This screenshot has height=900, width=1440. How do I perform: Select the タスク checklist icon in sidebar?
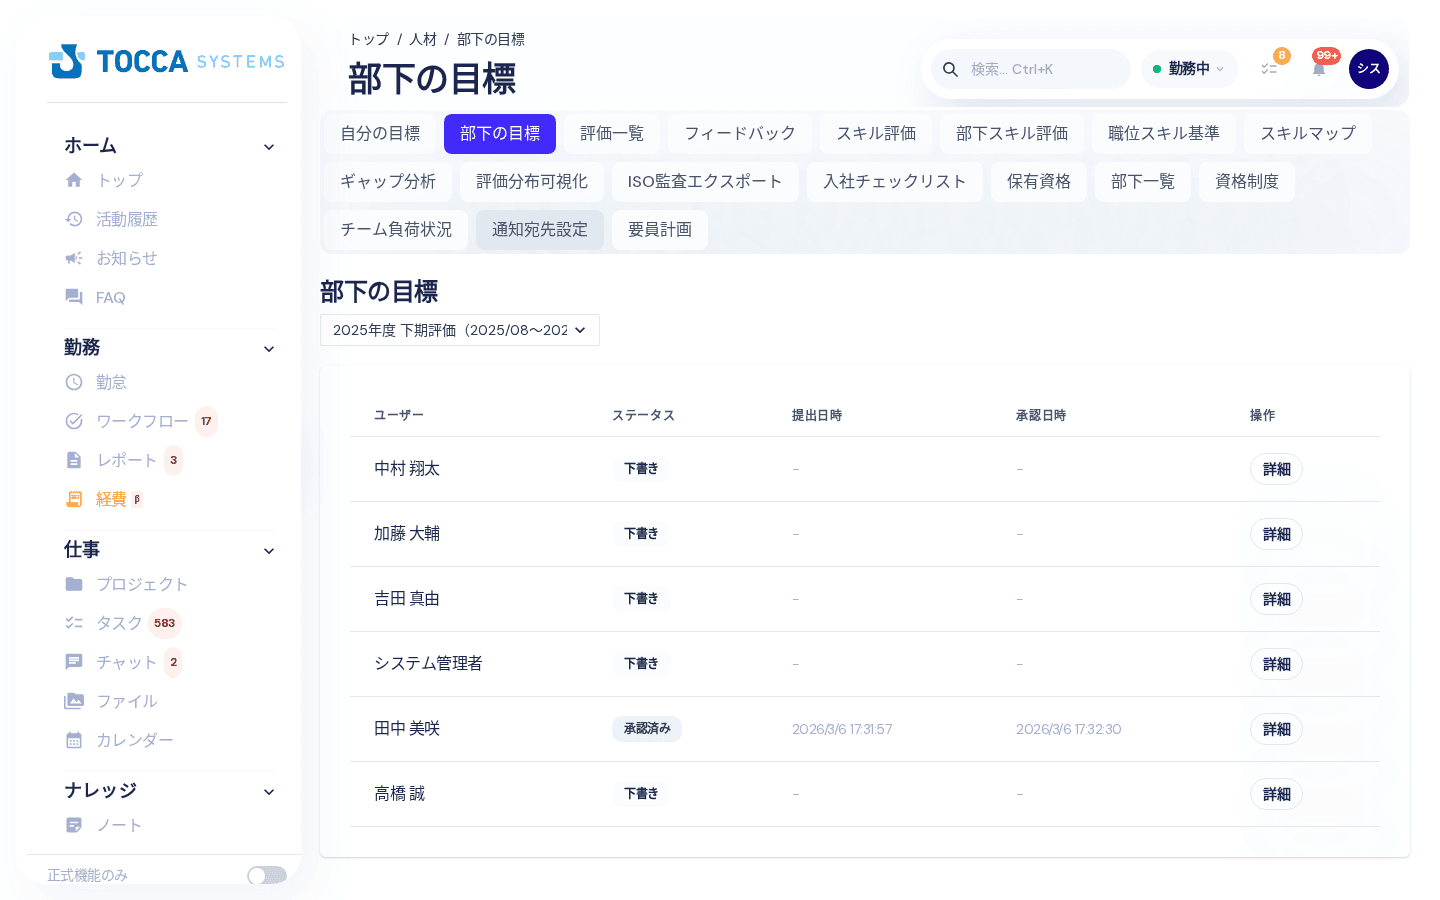(74, 623)
